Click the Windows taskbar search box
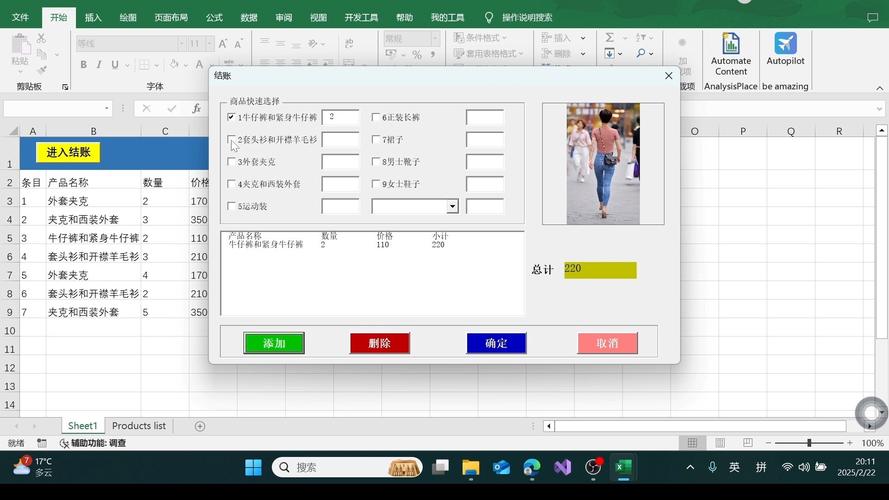The height and width of the screenshot is (500, 889). [347, 467]
